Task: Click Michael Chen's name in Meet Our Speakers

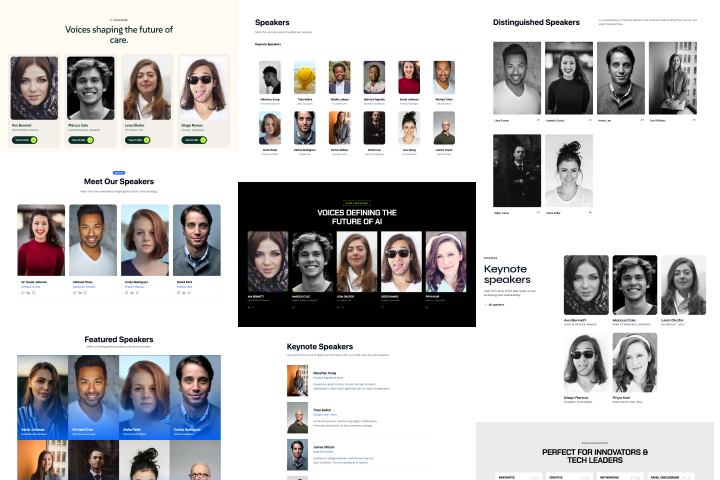Action: 83,282
